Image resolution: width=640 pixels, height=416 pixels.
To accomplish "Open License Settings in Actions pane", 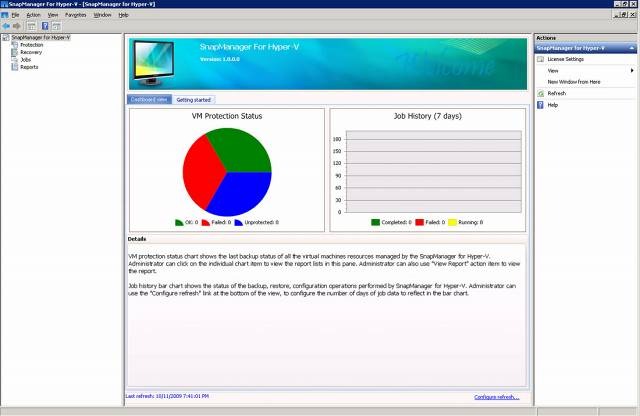I will coord(565,59).
